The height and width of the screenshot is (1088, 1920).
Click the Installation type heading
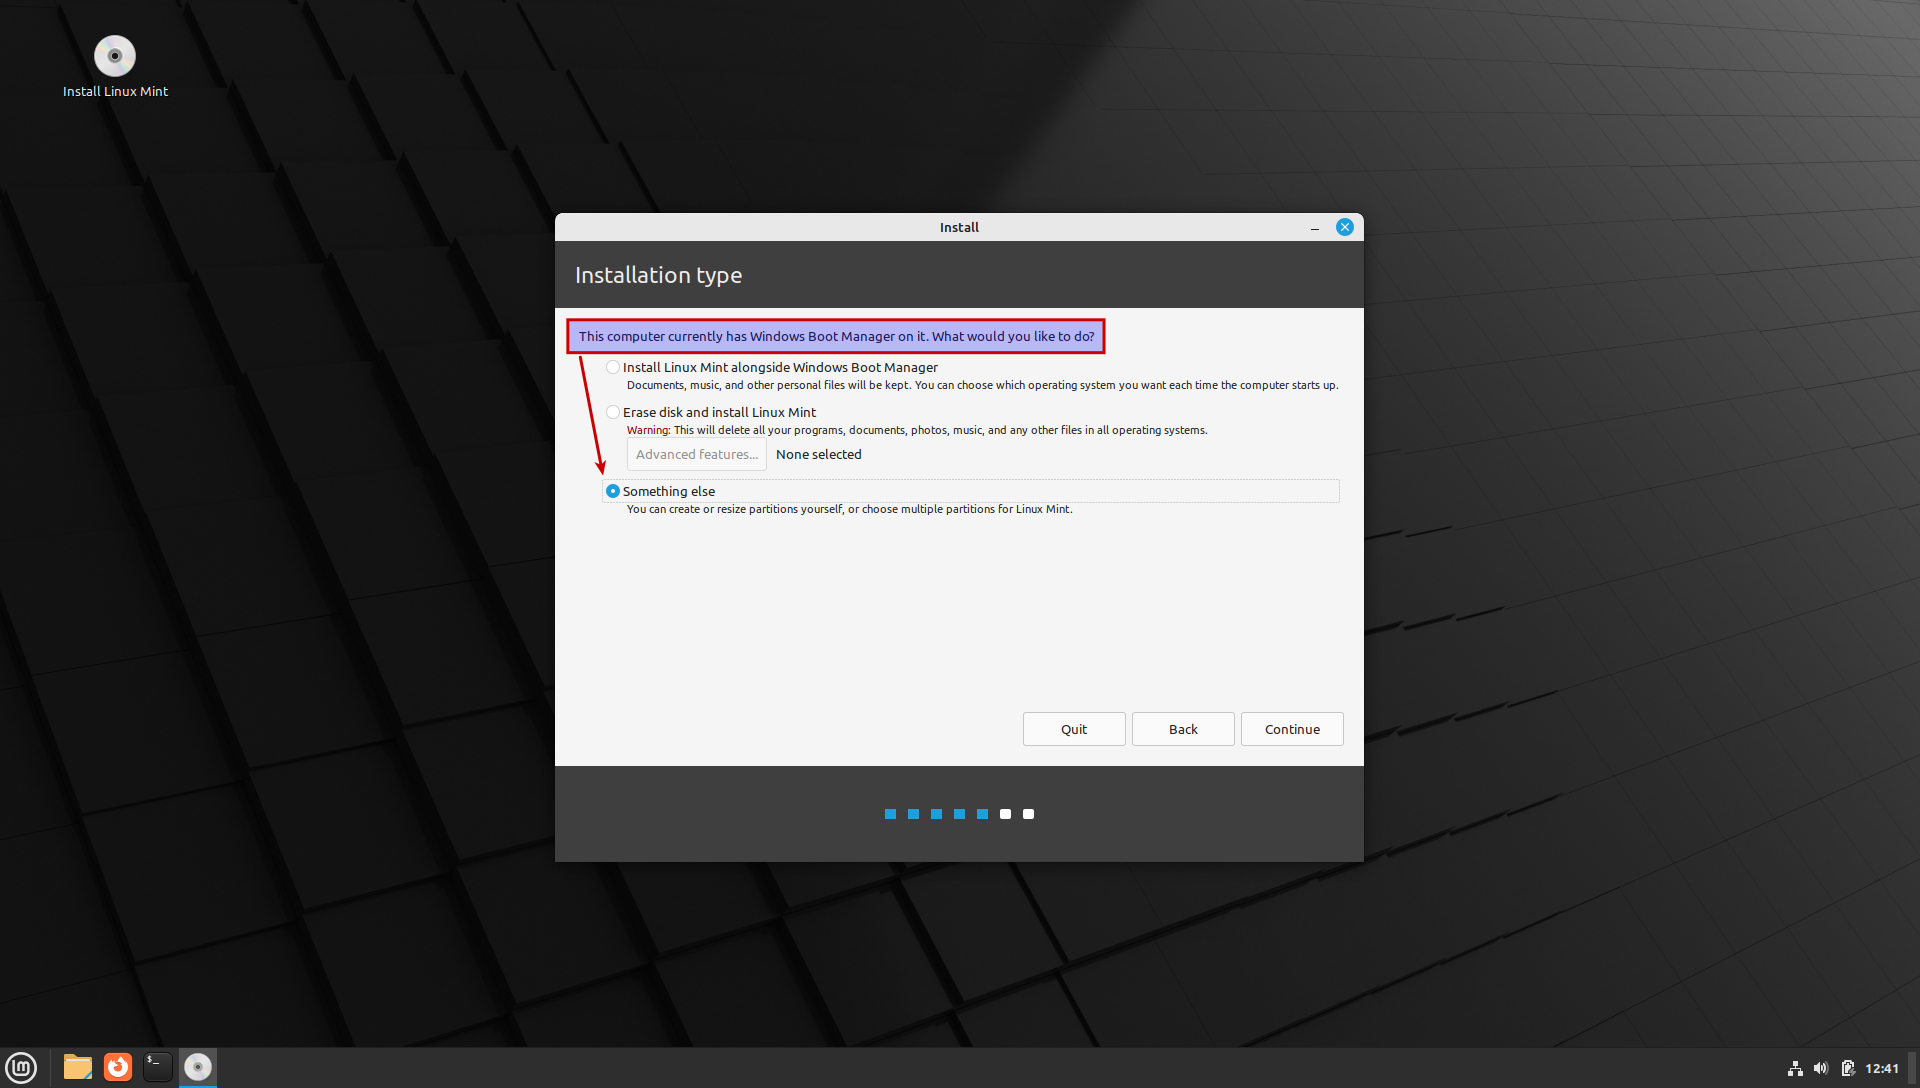[658, 275]
